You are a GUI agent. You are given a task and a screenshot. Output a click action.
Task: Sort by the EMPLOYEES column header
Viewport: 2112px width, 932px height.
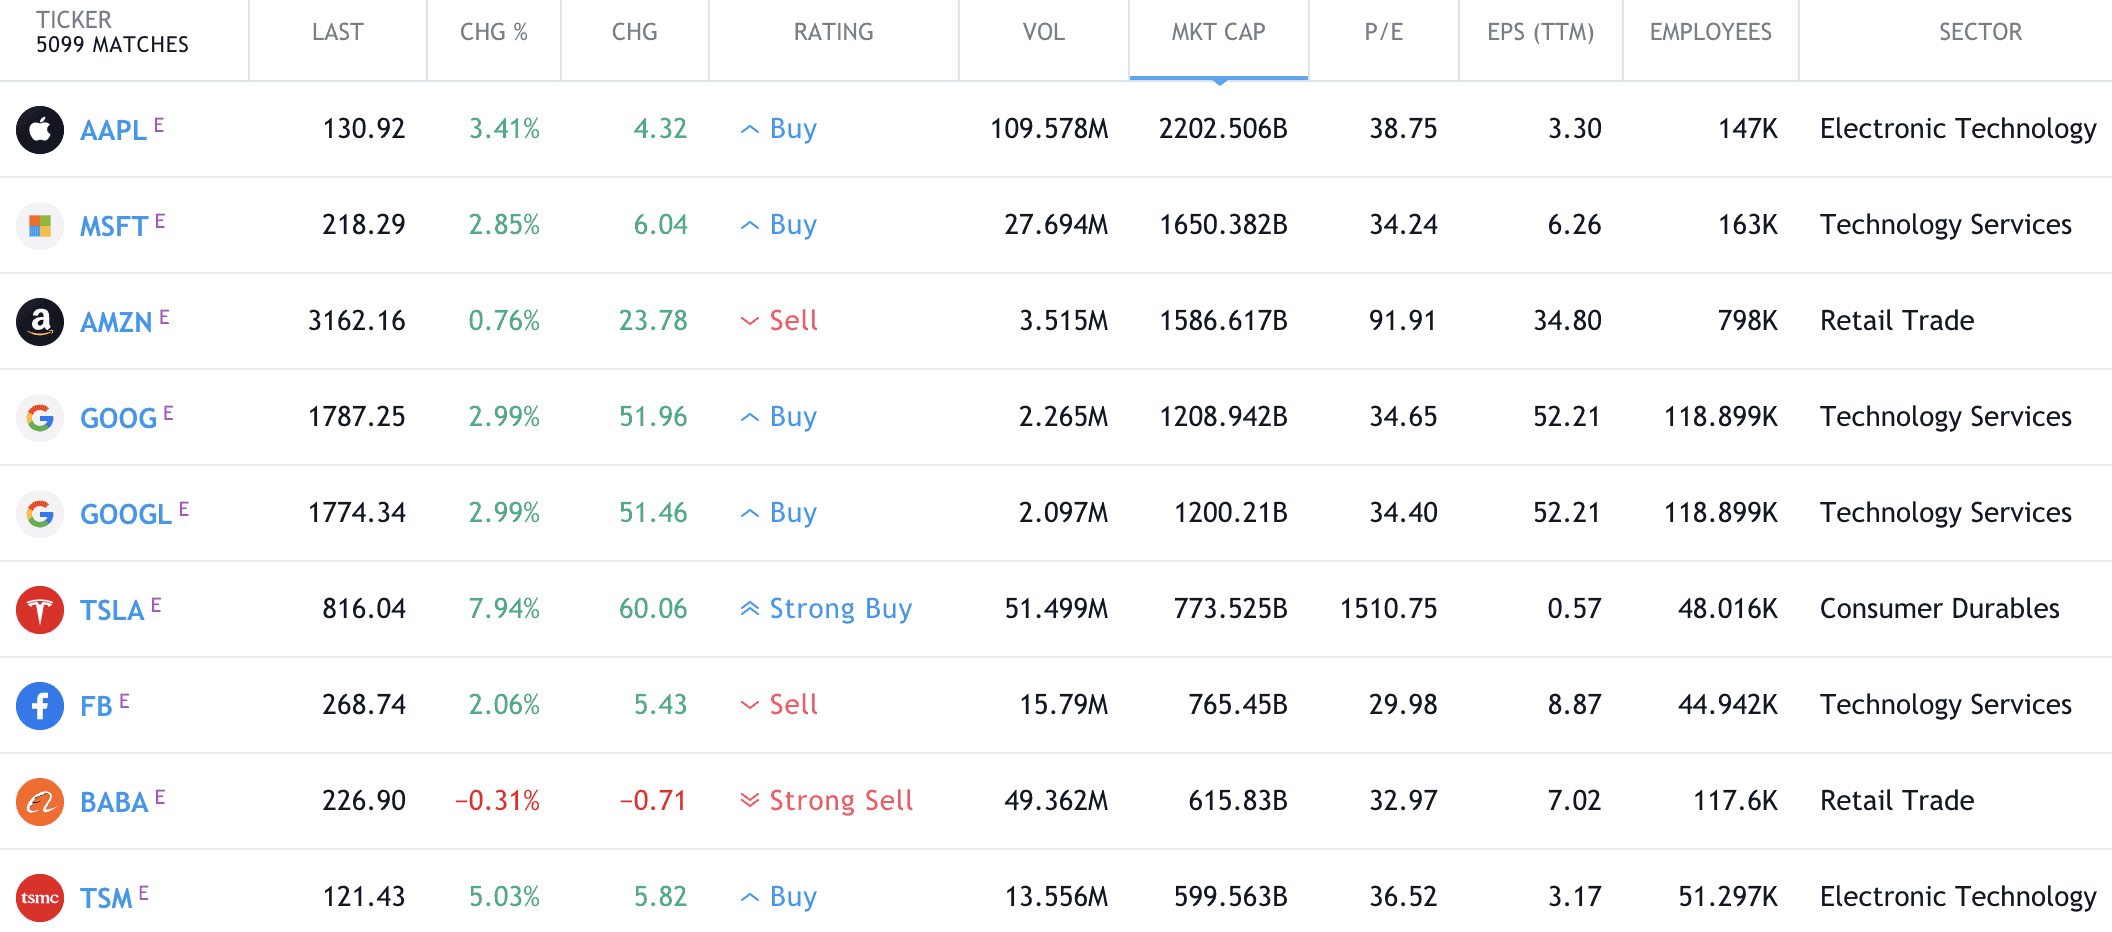coord(1710,32)
